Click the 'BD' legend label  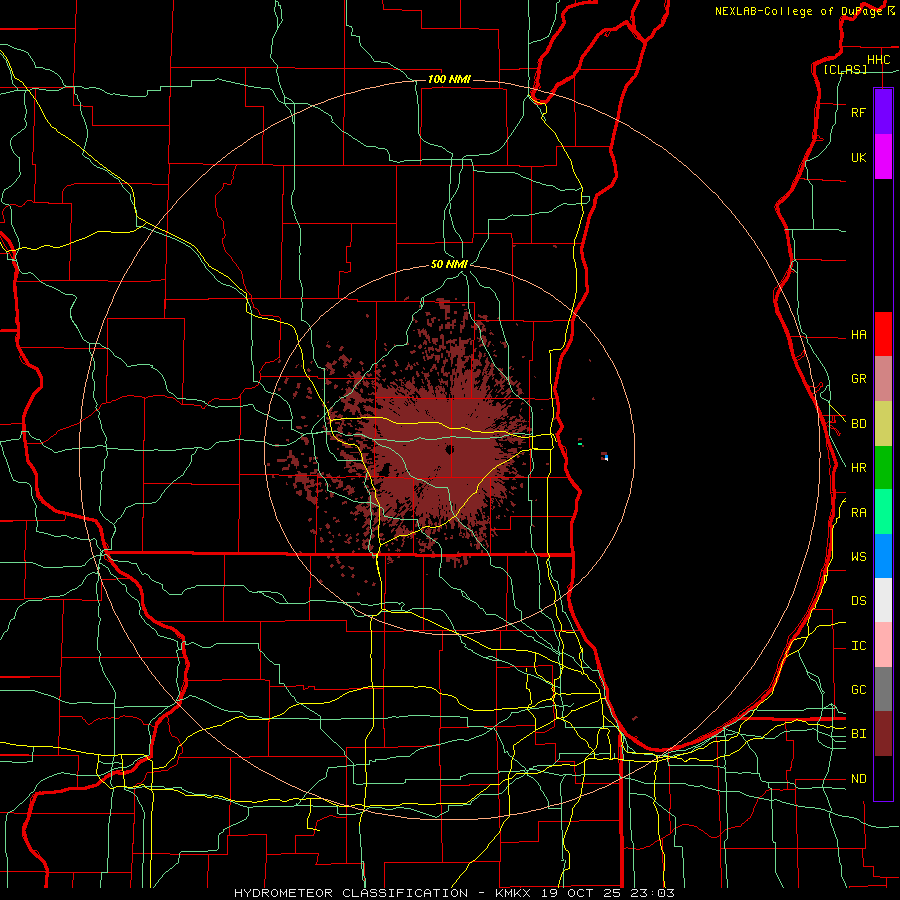858,424
